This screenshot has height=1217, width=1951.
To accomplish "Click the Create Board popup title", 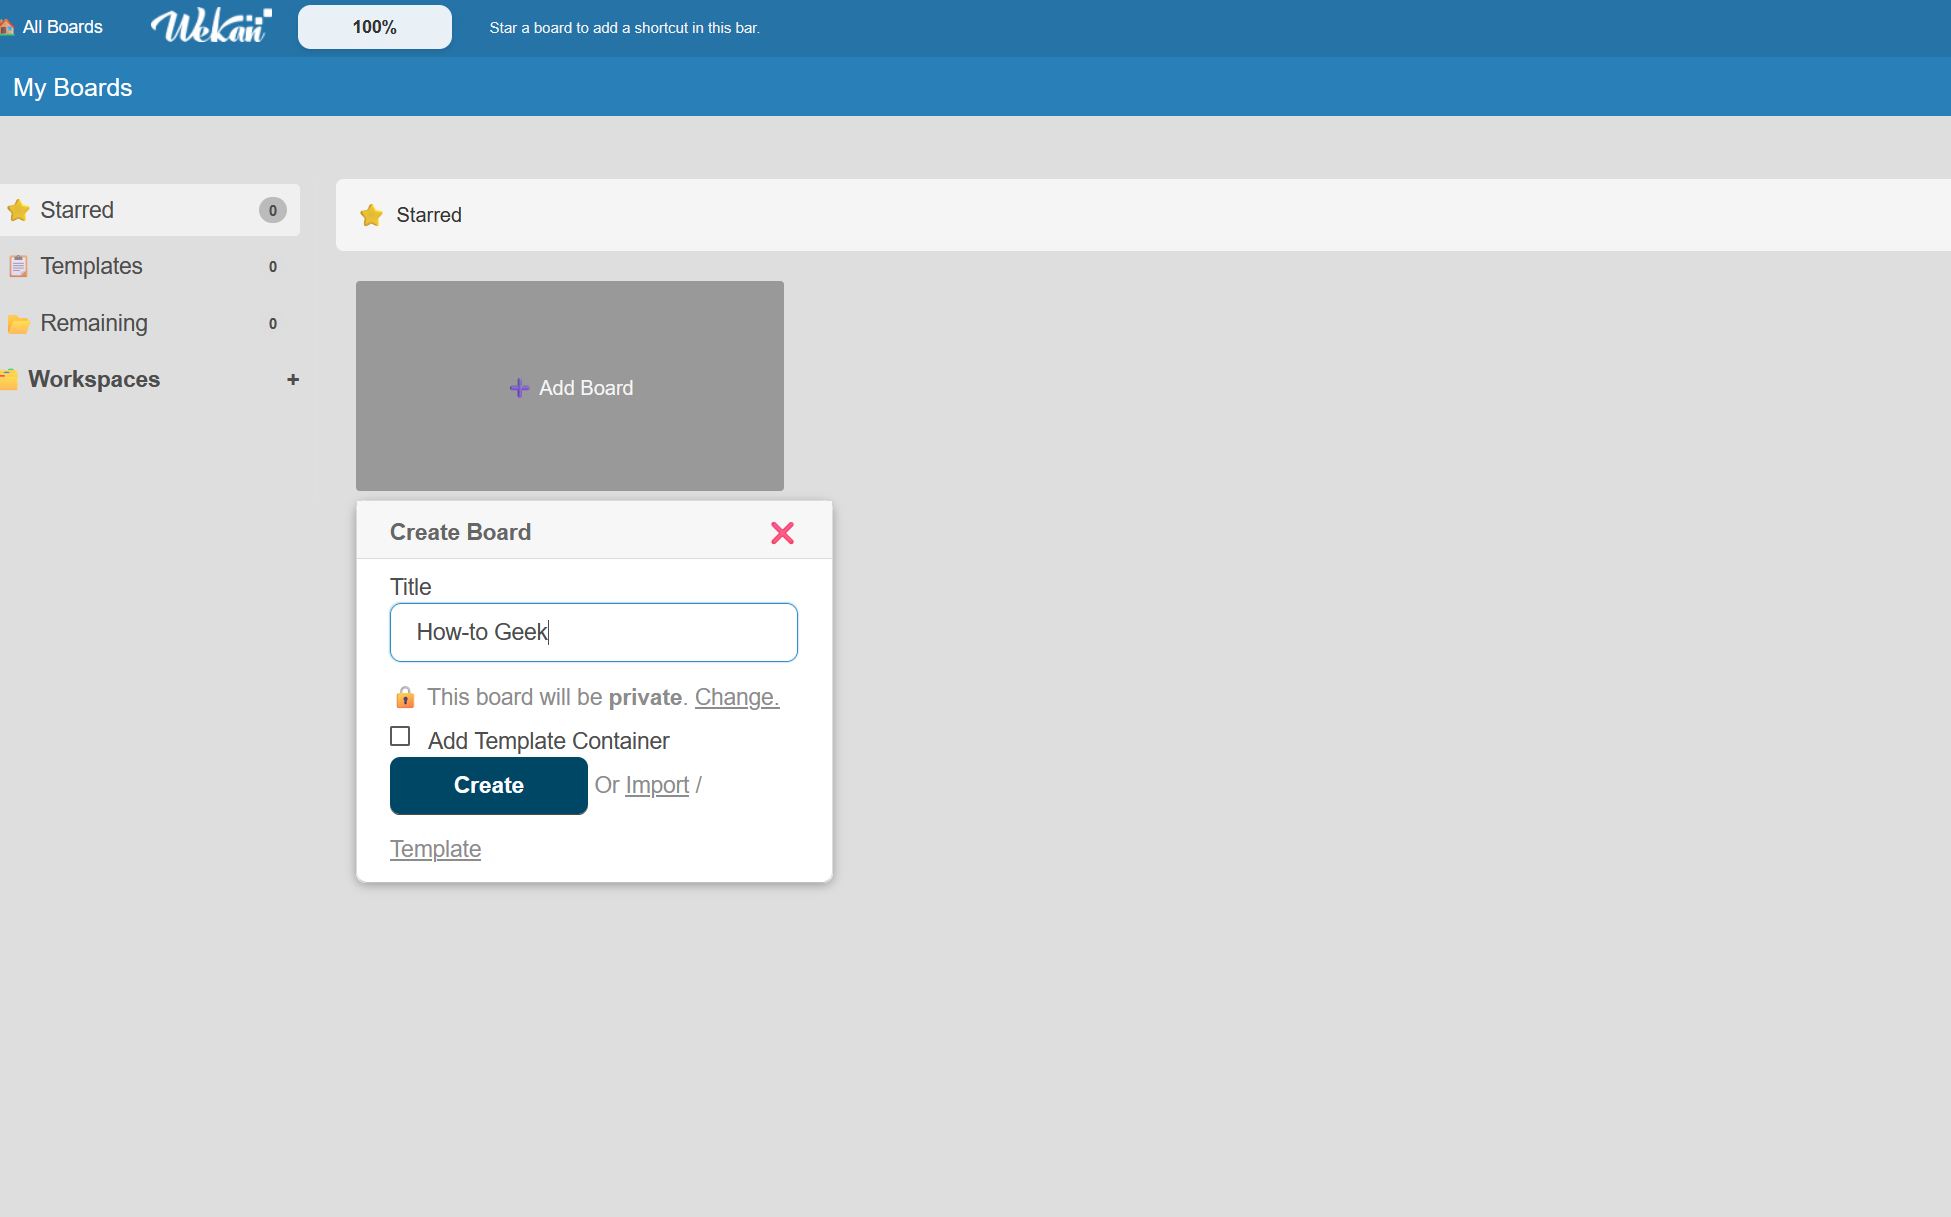I will pos(460,532).
